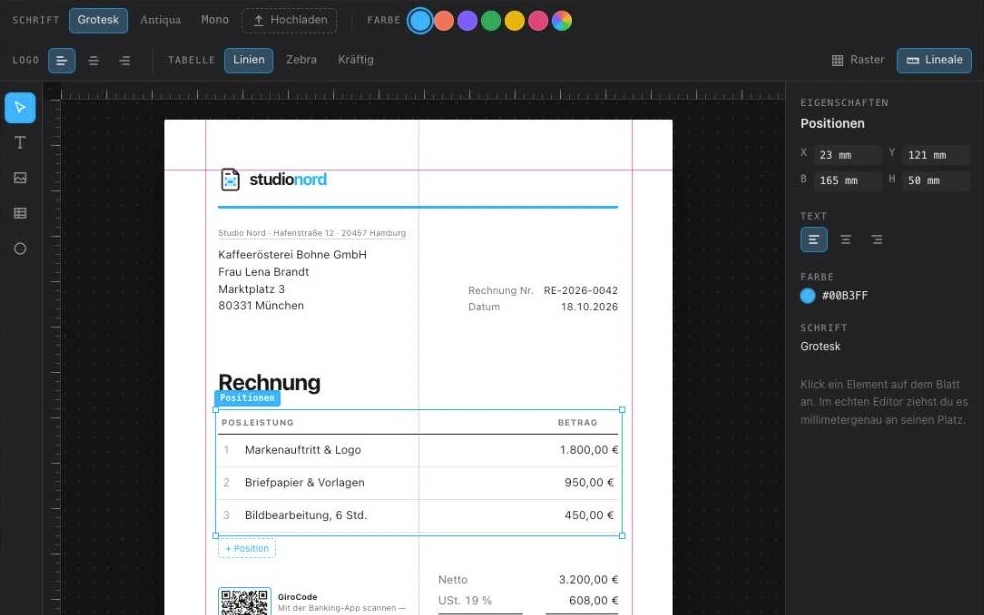Select the date 18.10.2026

coord(589,307)
